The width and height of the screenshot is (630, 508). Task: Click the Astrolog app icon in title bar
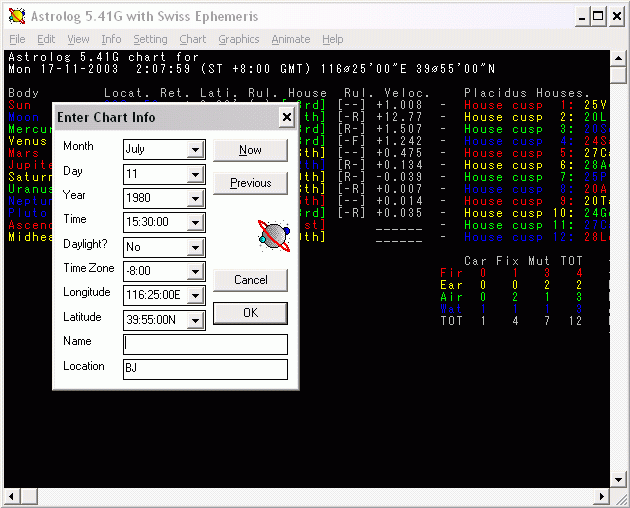(x=17, y=16)
